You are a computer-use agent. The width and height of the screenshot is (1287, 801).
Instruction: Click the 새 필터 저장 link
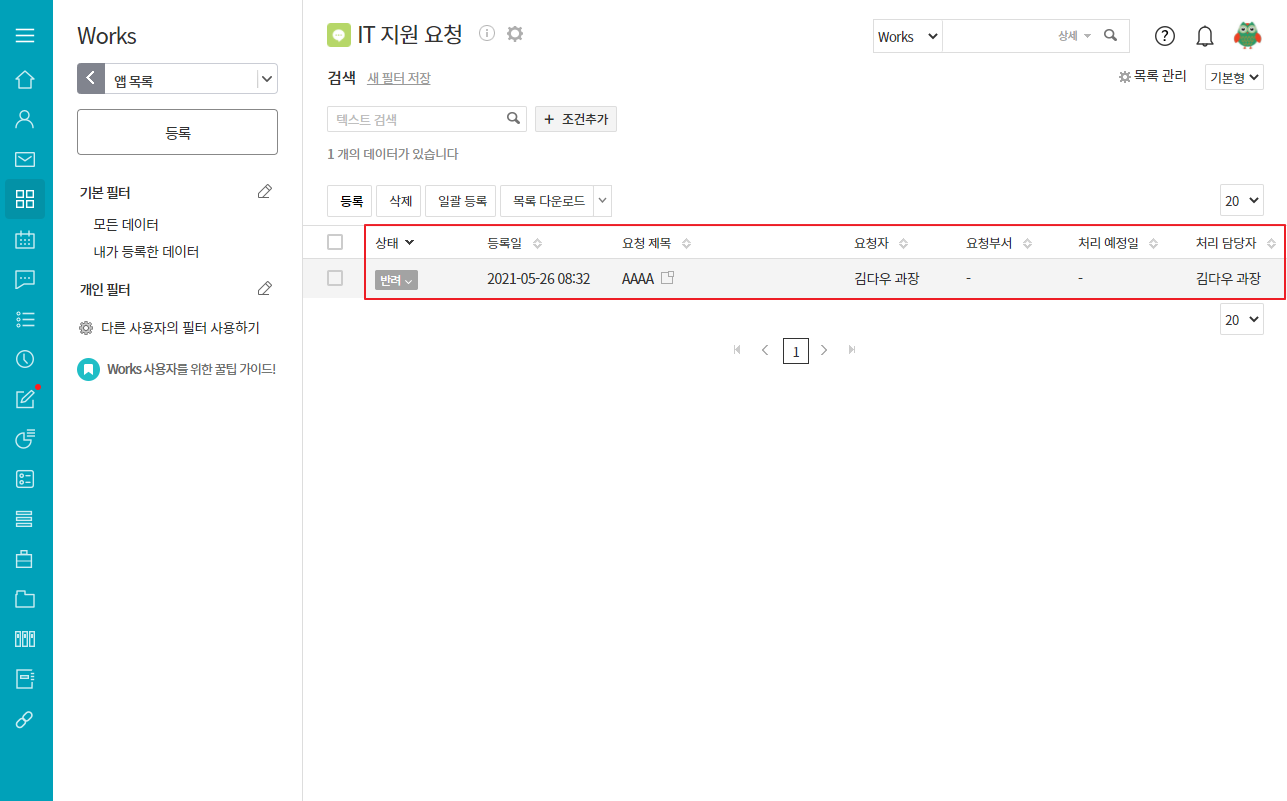pos(398,78)
